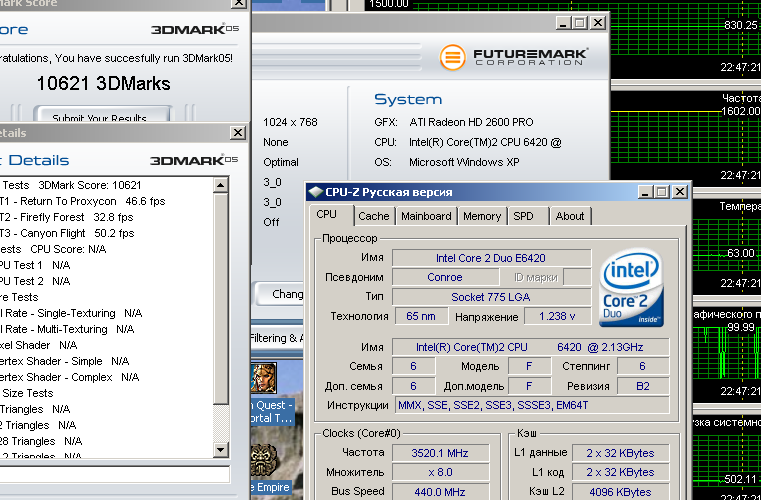Click the 3520.1 MHz core frequency value
Viewport: 761px width, 500px height.
(x=440, y=453)
